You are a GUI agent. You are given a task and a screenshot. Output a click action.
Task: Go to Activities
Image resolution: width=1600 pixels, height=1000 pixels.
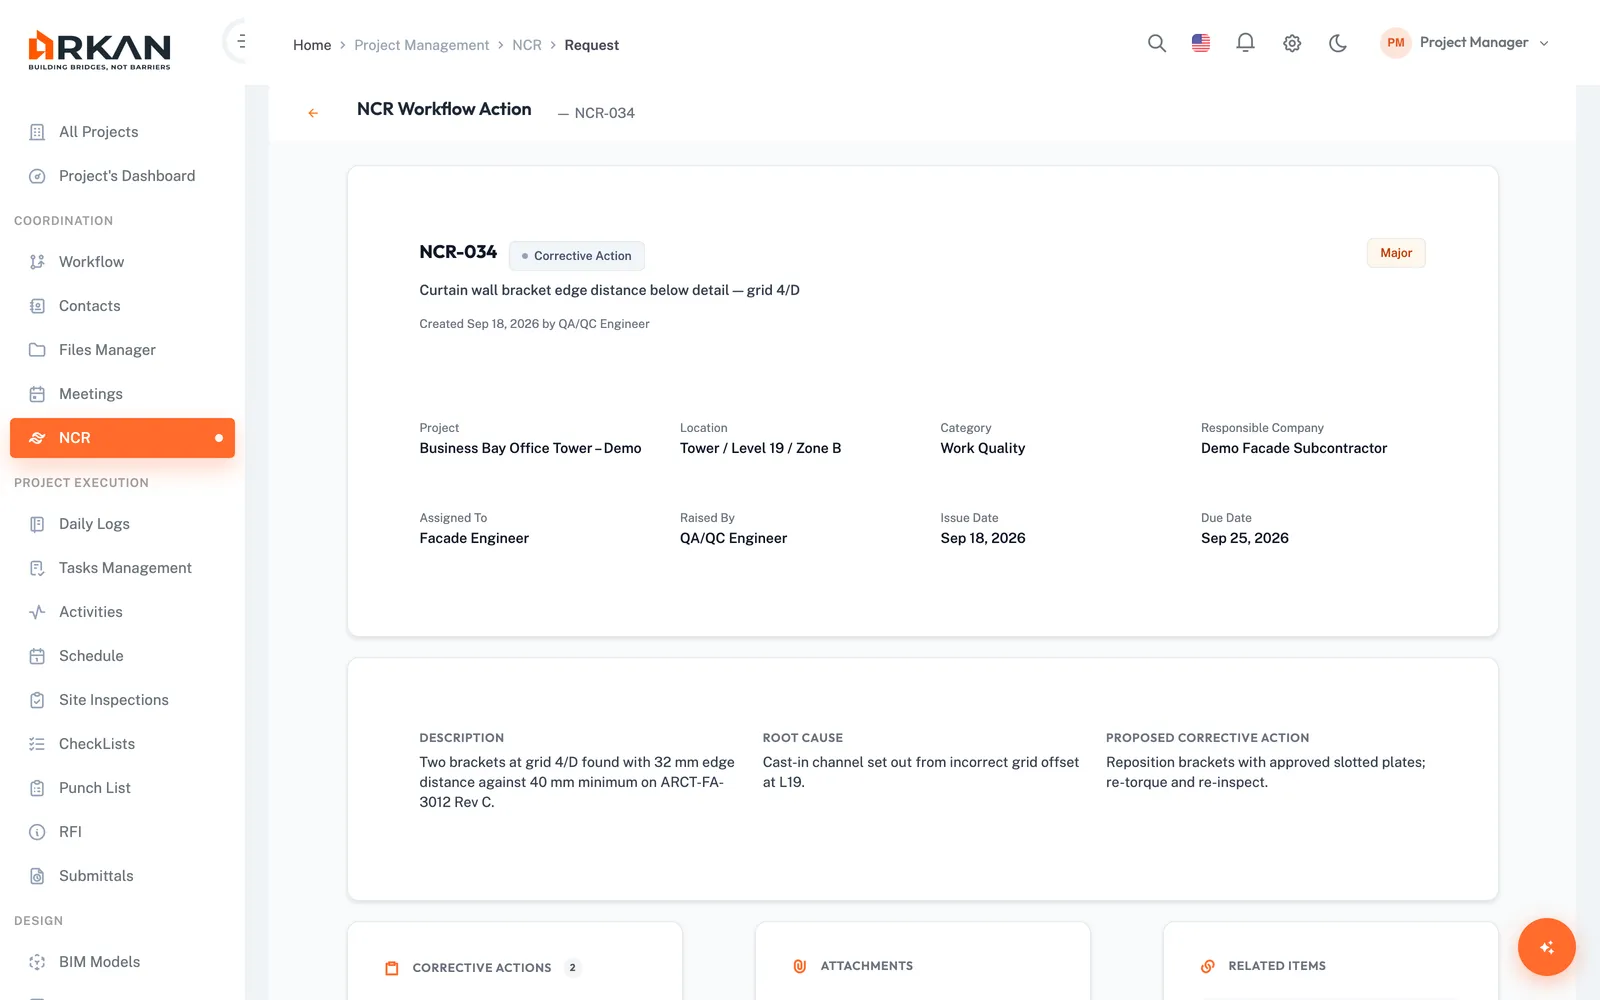pyautogui.click(x=122, y=612)
